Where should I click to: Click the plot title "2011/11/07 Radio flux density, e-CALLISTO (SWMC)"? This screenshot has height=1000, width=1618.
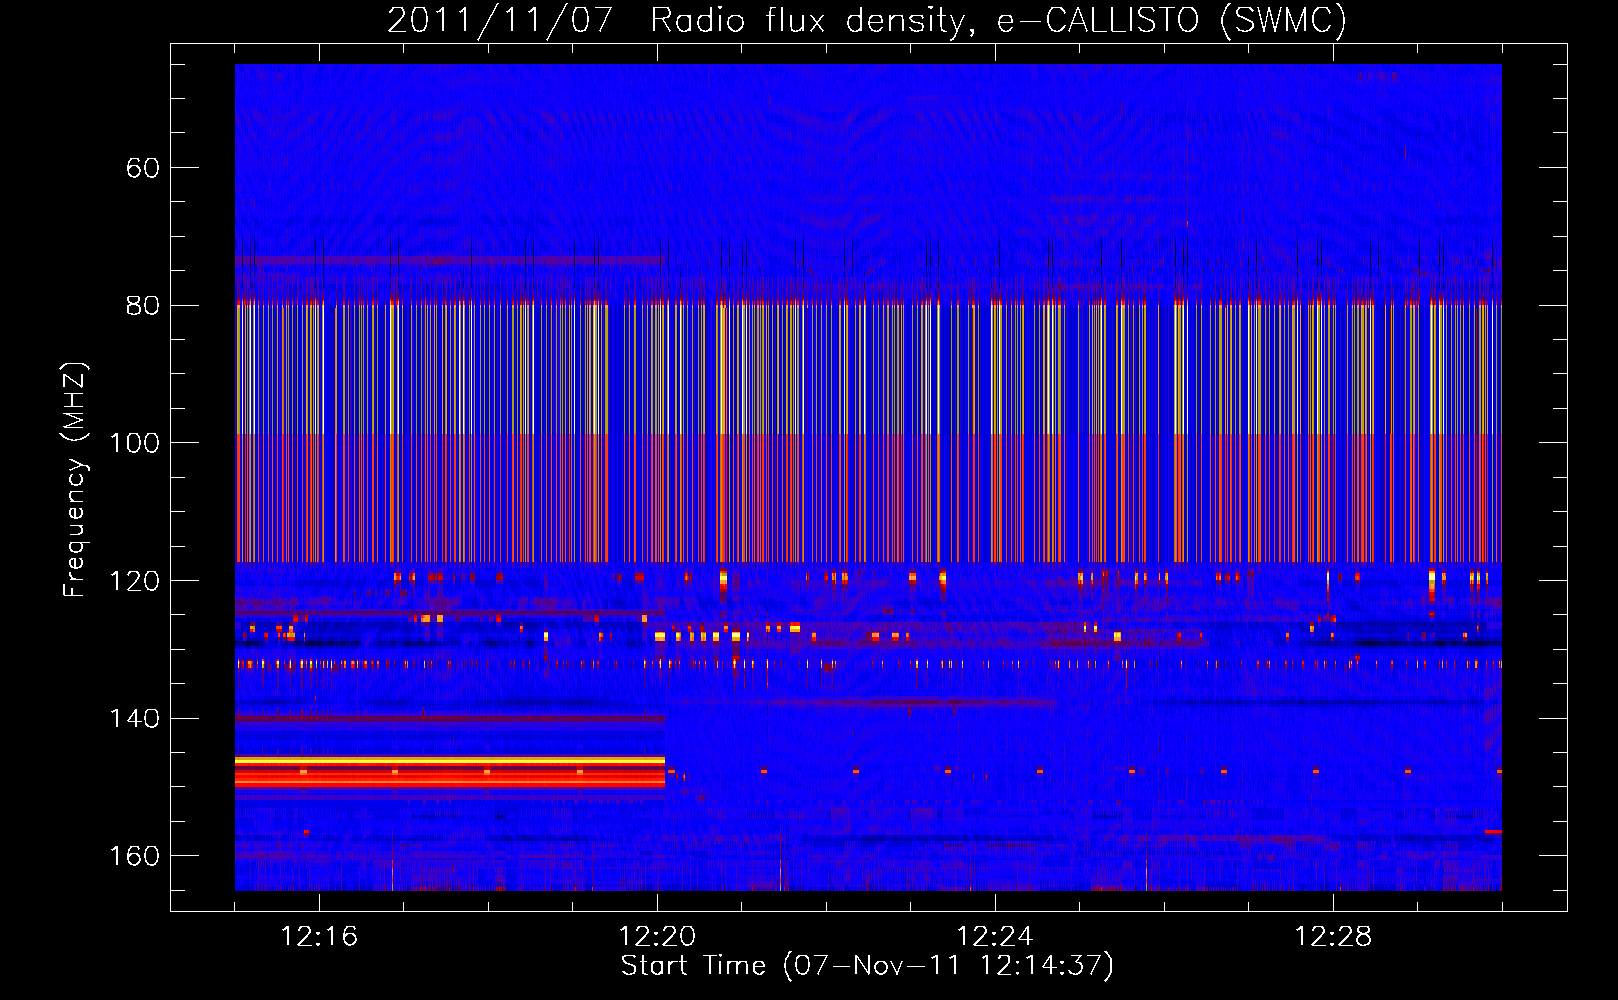pyautogui.click(x=867, y=20)
